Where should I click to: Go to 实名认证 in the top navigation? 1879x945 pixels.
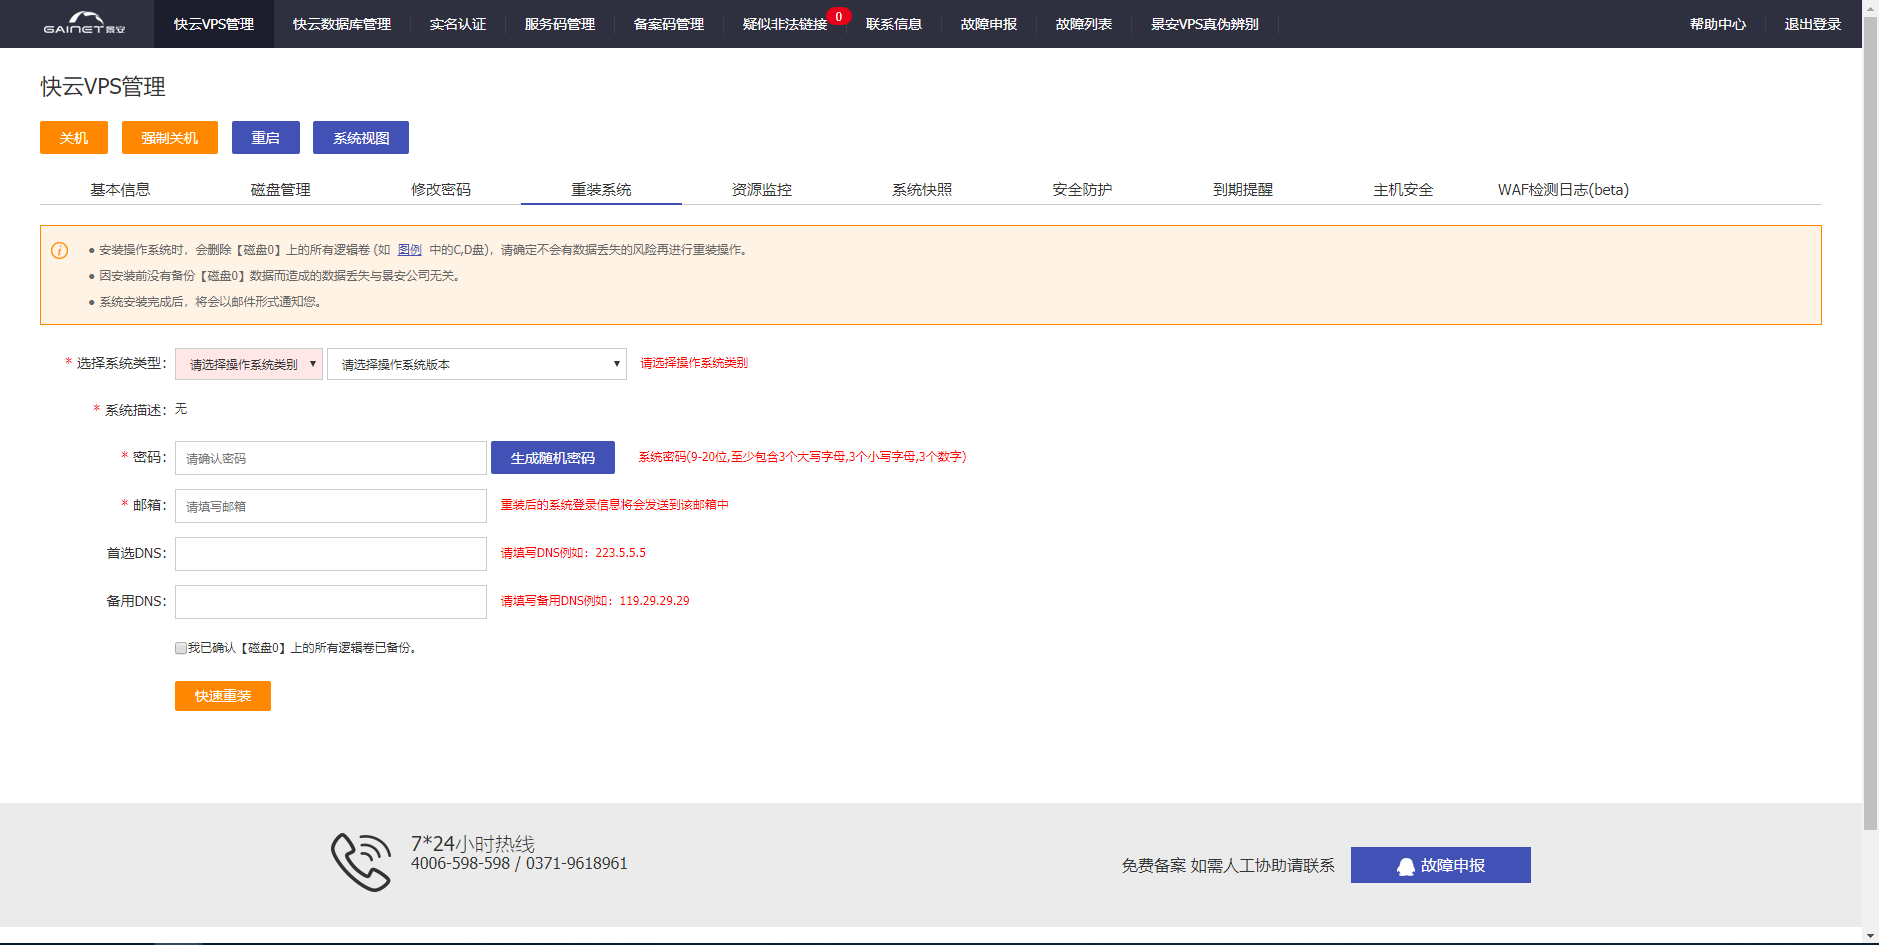pyautogui.click(x=458, y=24)
